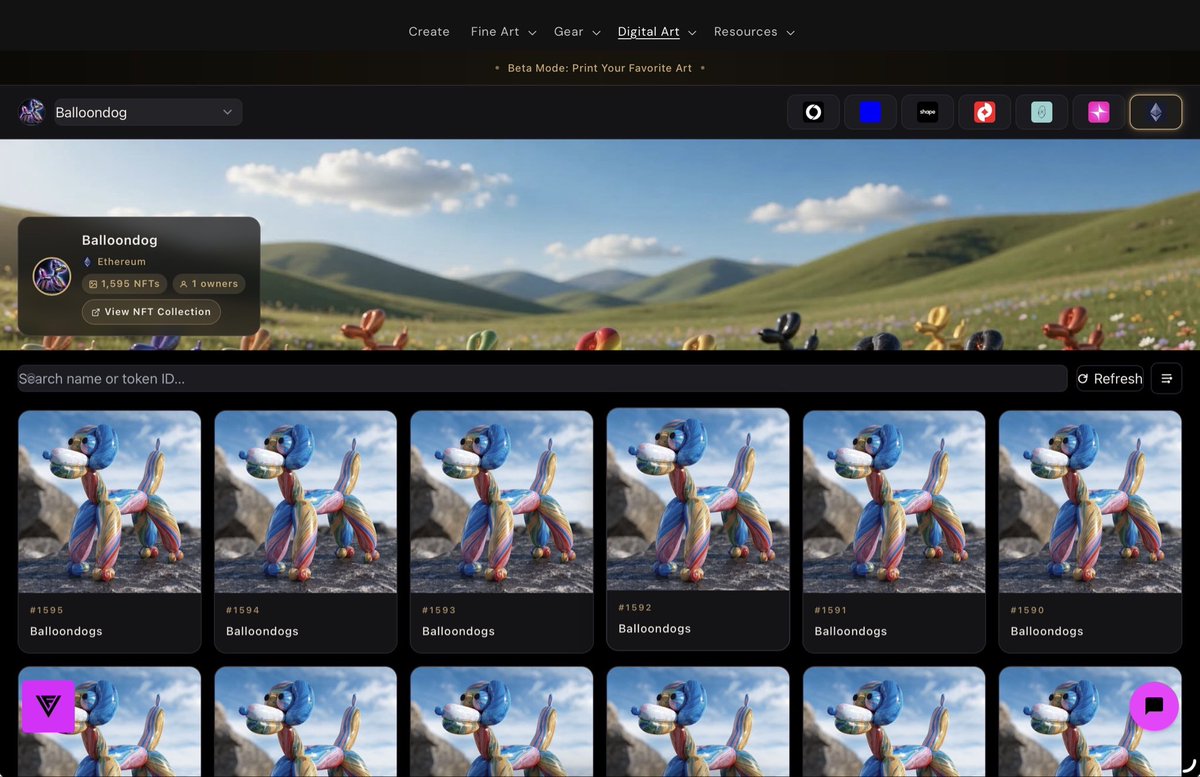The height and width of the screenshot is (777, 1200).
Task: Select the solid blue square chain button
Action: pyautogui.click(x=870, y=112)
